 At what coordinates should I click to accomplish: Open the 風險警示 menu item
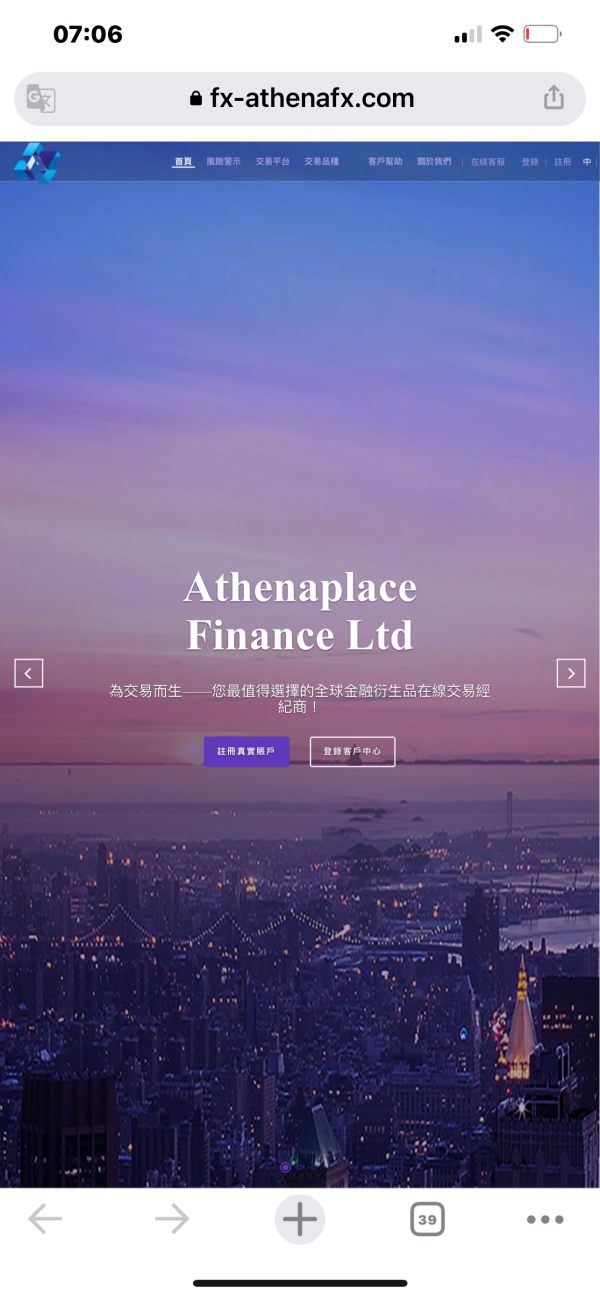pyautogui.click(x=224, y=161)
